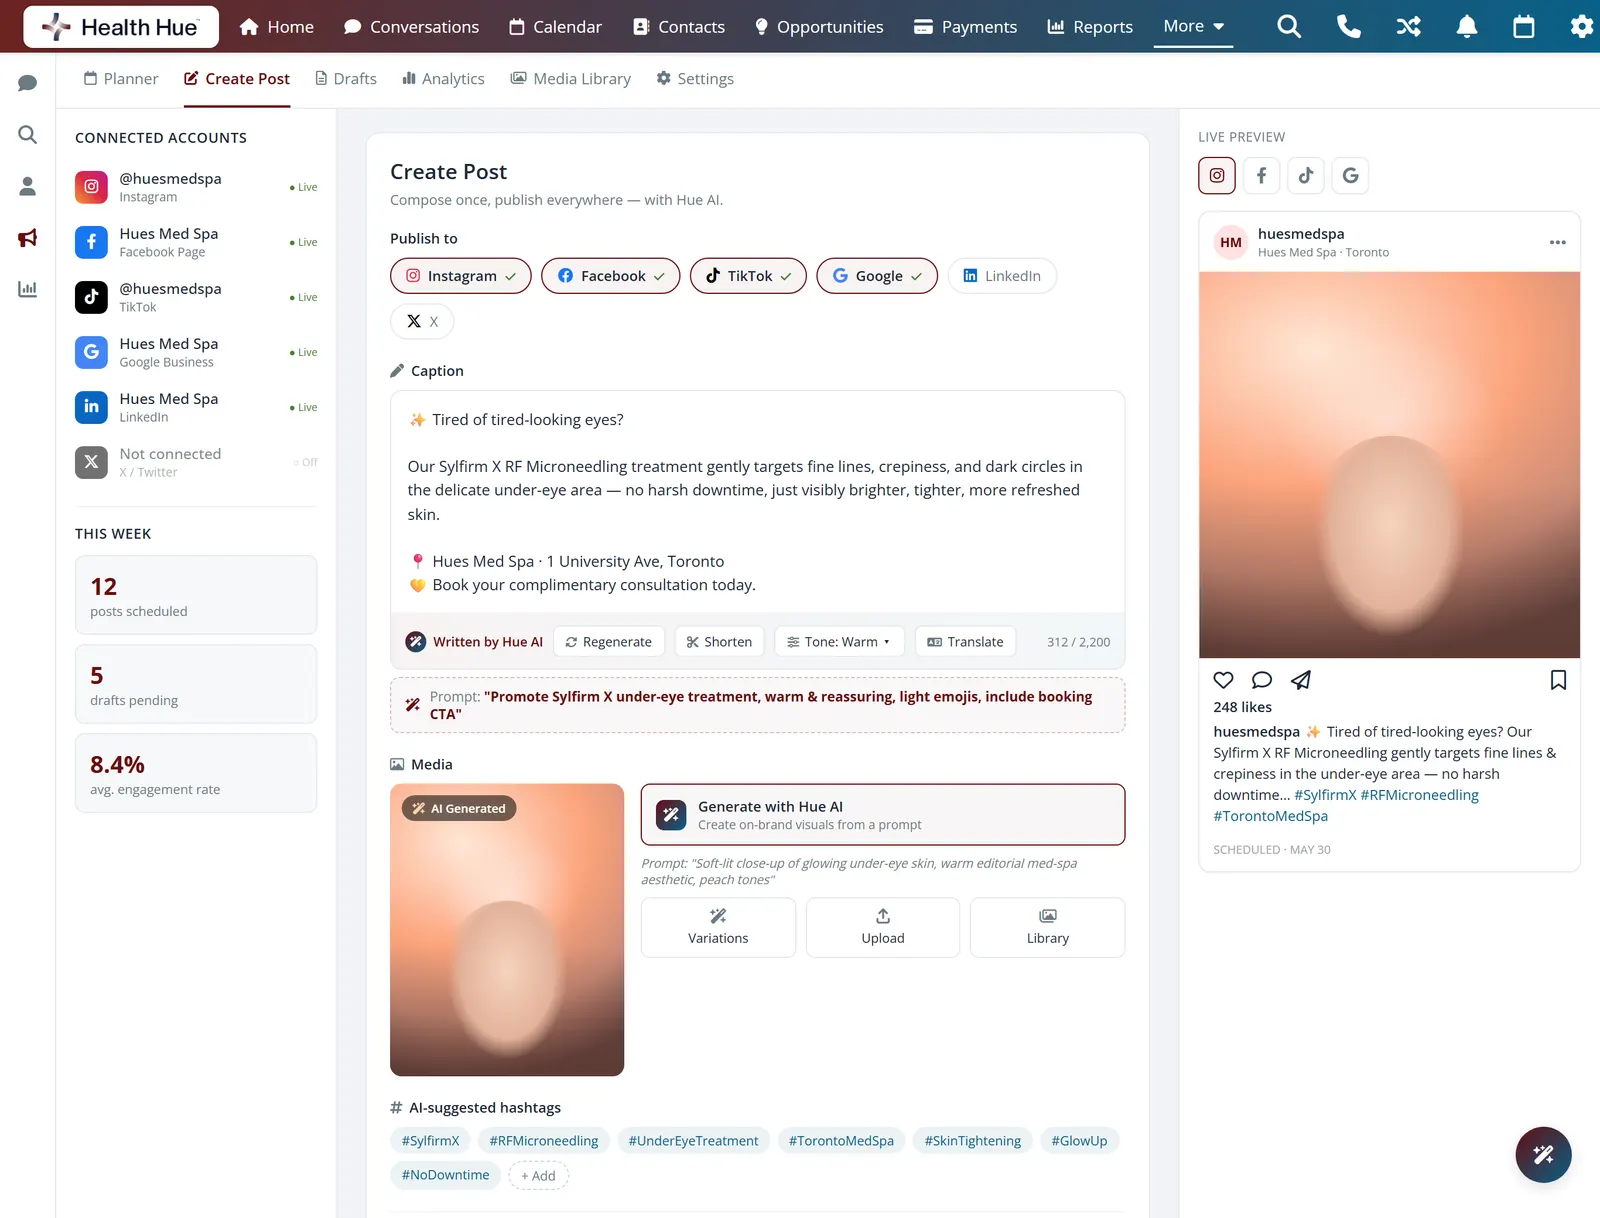Click the #SylfirmX hashtag in preview caption
The height and width of the screenshot is (1218, 1600).
[1325, 795]
